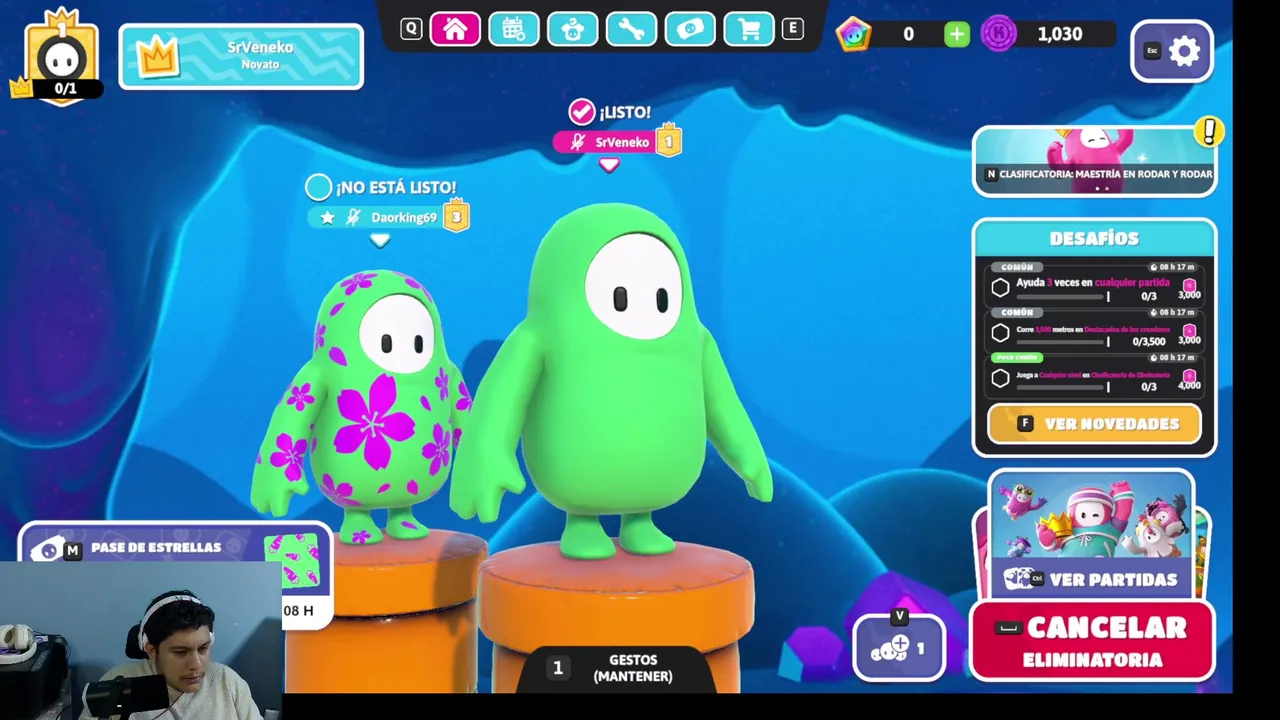Open the shopping cart store tab
The width and height of the screenshot is (1280, 720).
coord(749,29)
